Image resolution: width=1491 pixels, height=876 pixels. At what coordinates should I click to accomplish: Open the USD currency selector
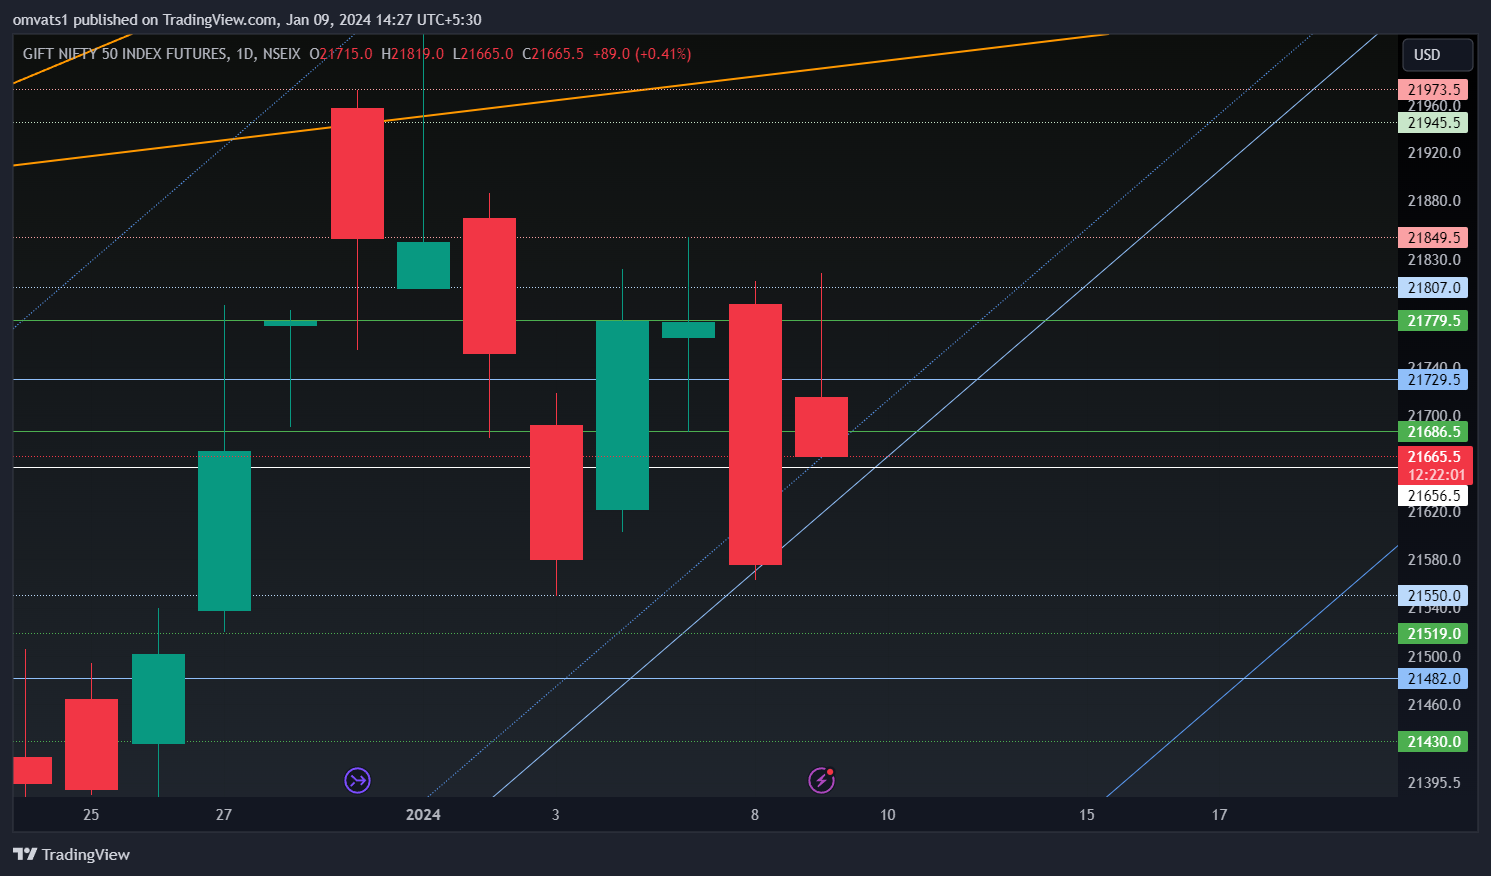point(1438,55)
